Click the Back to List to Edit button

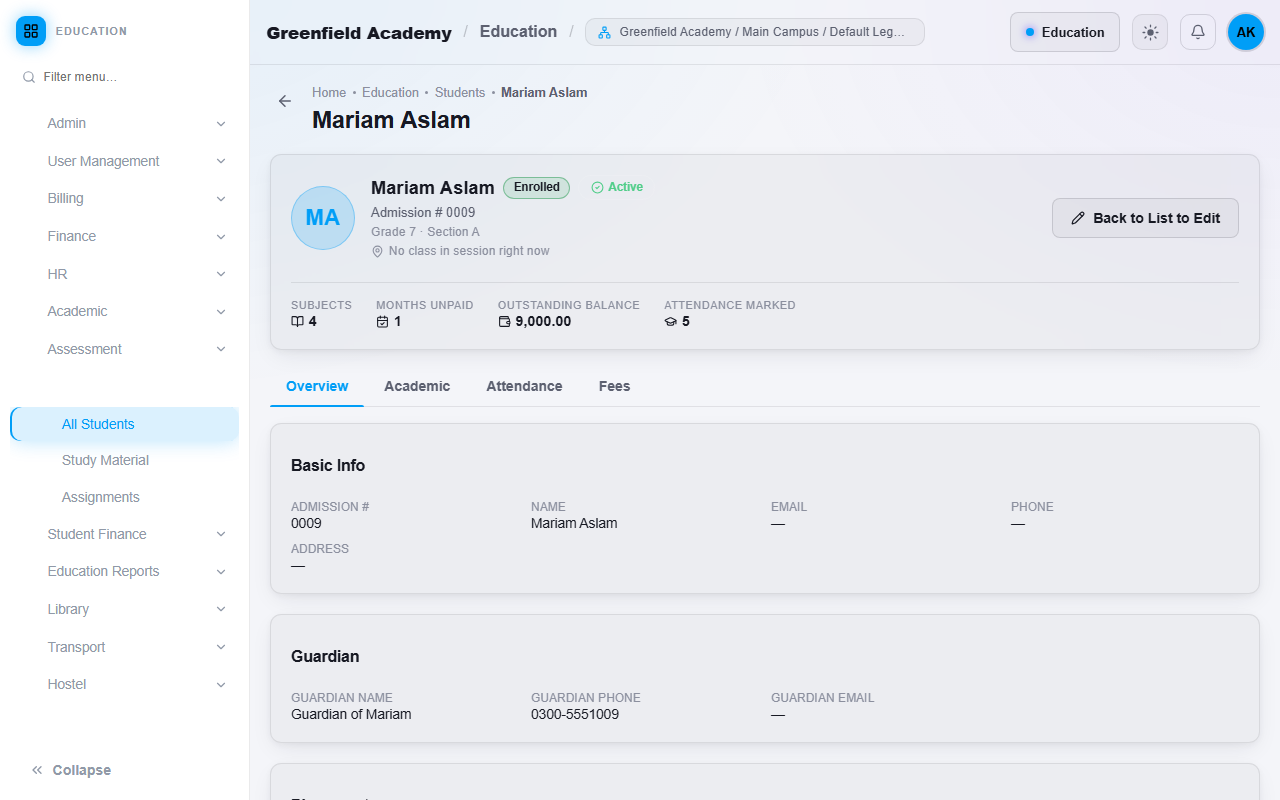(x=1145, y=218)
